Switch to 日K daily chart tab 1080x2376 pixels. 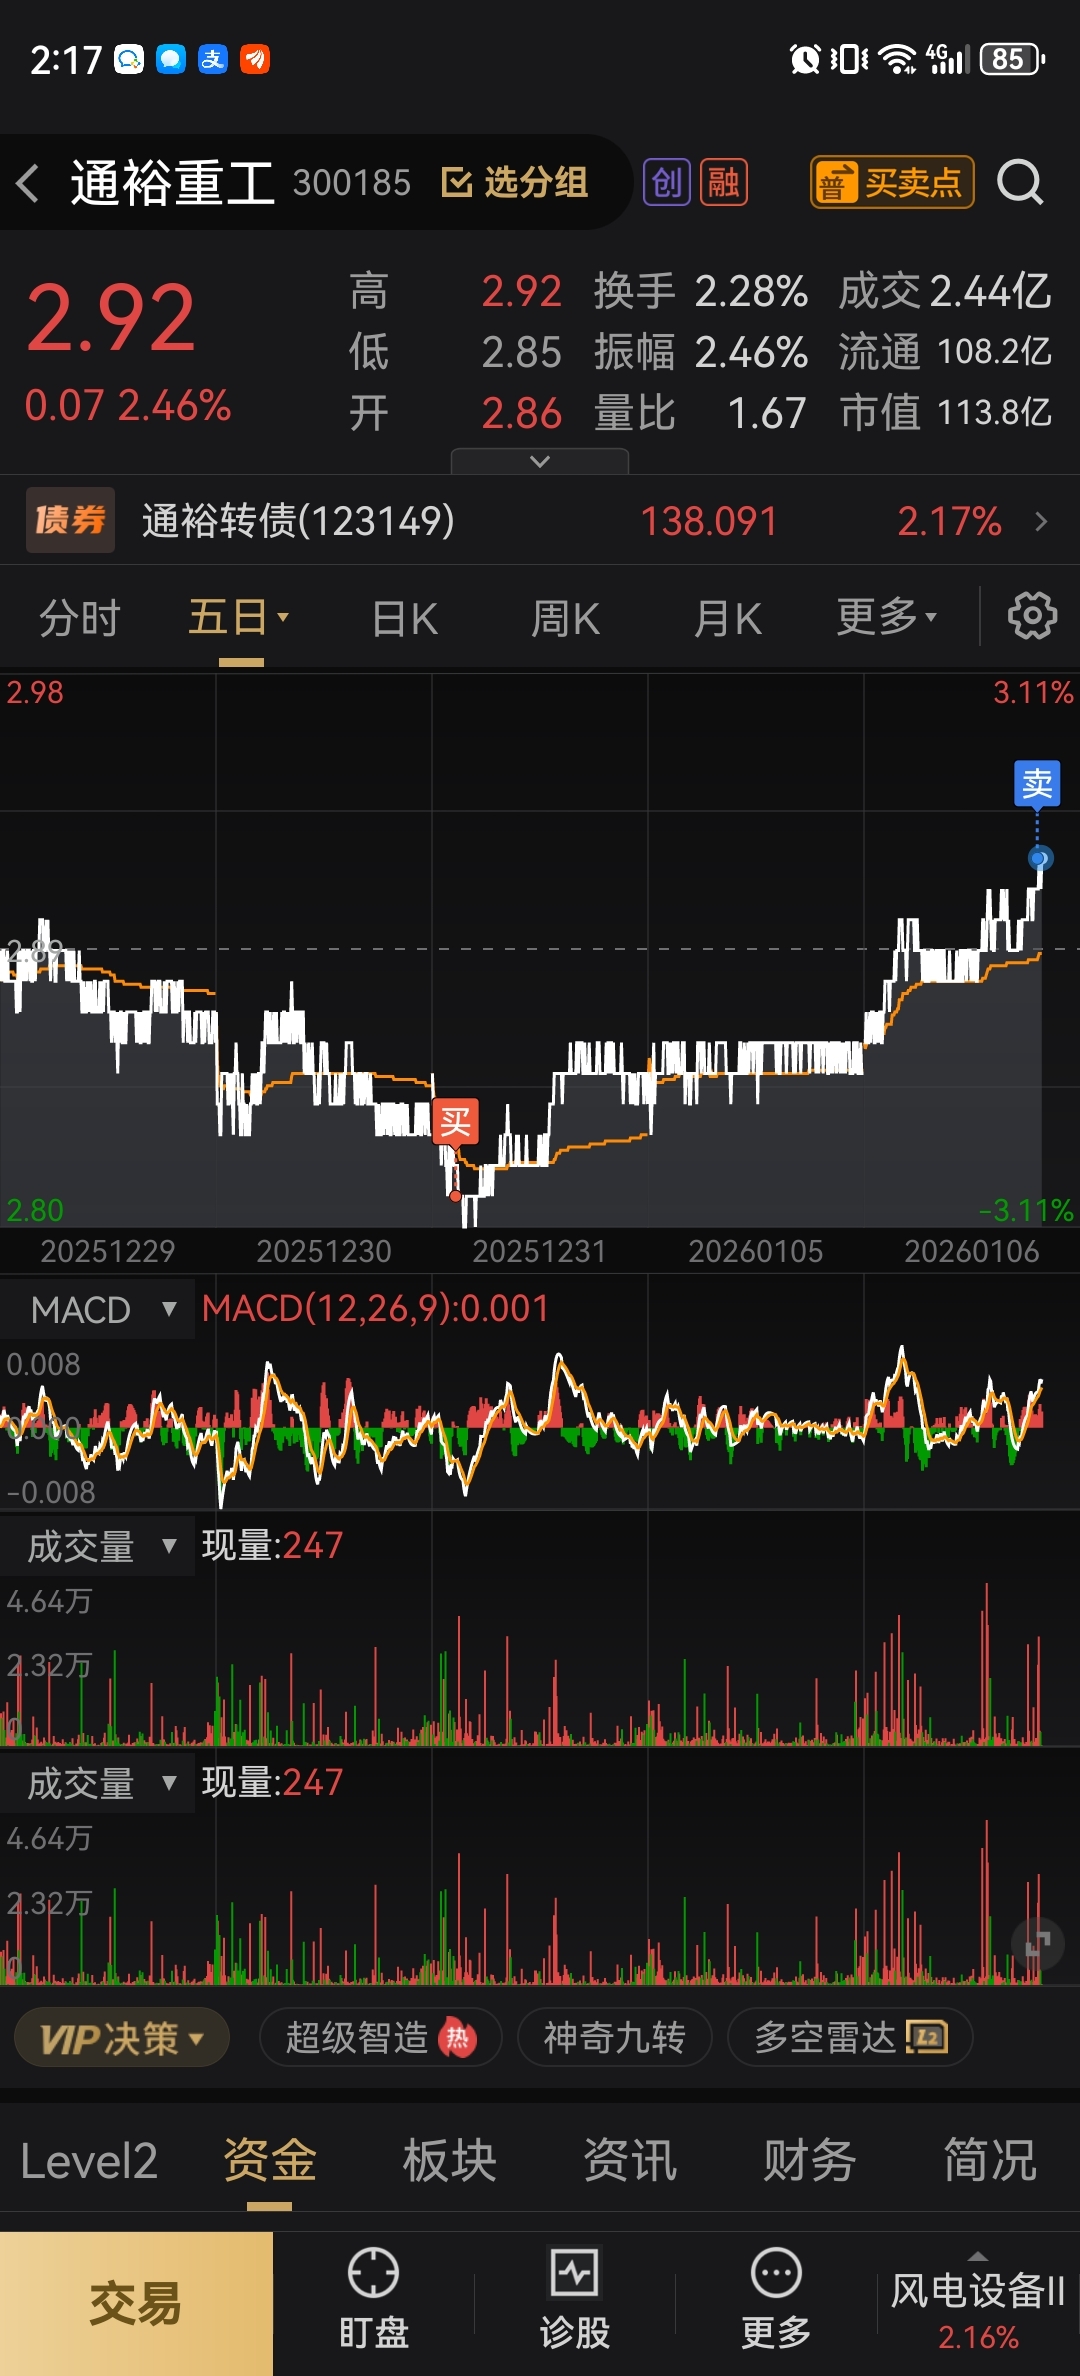404,618
